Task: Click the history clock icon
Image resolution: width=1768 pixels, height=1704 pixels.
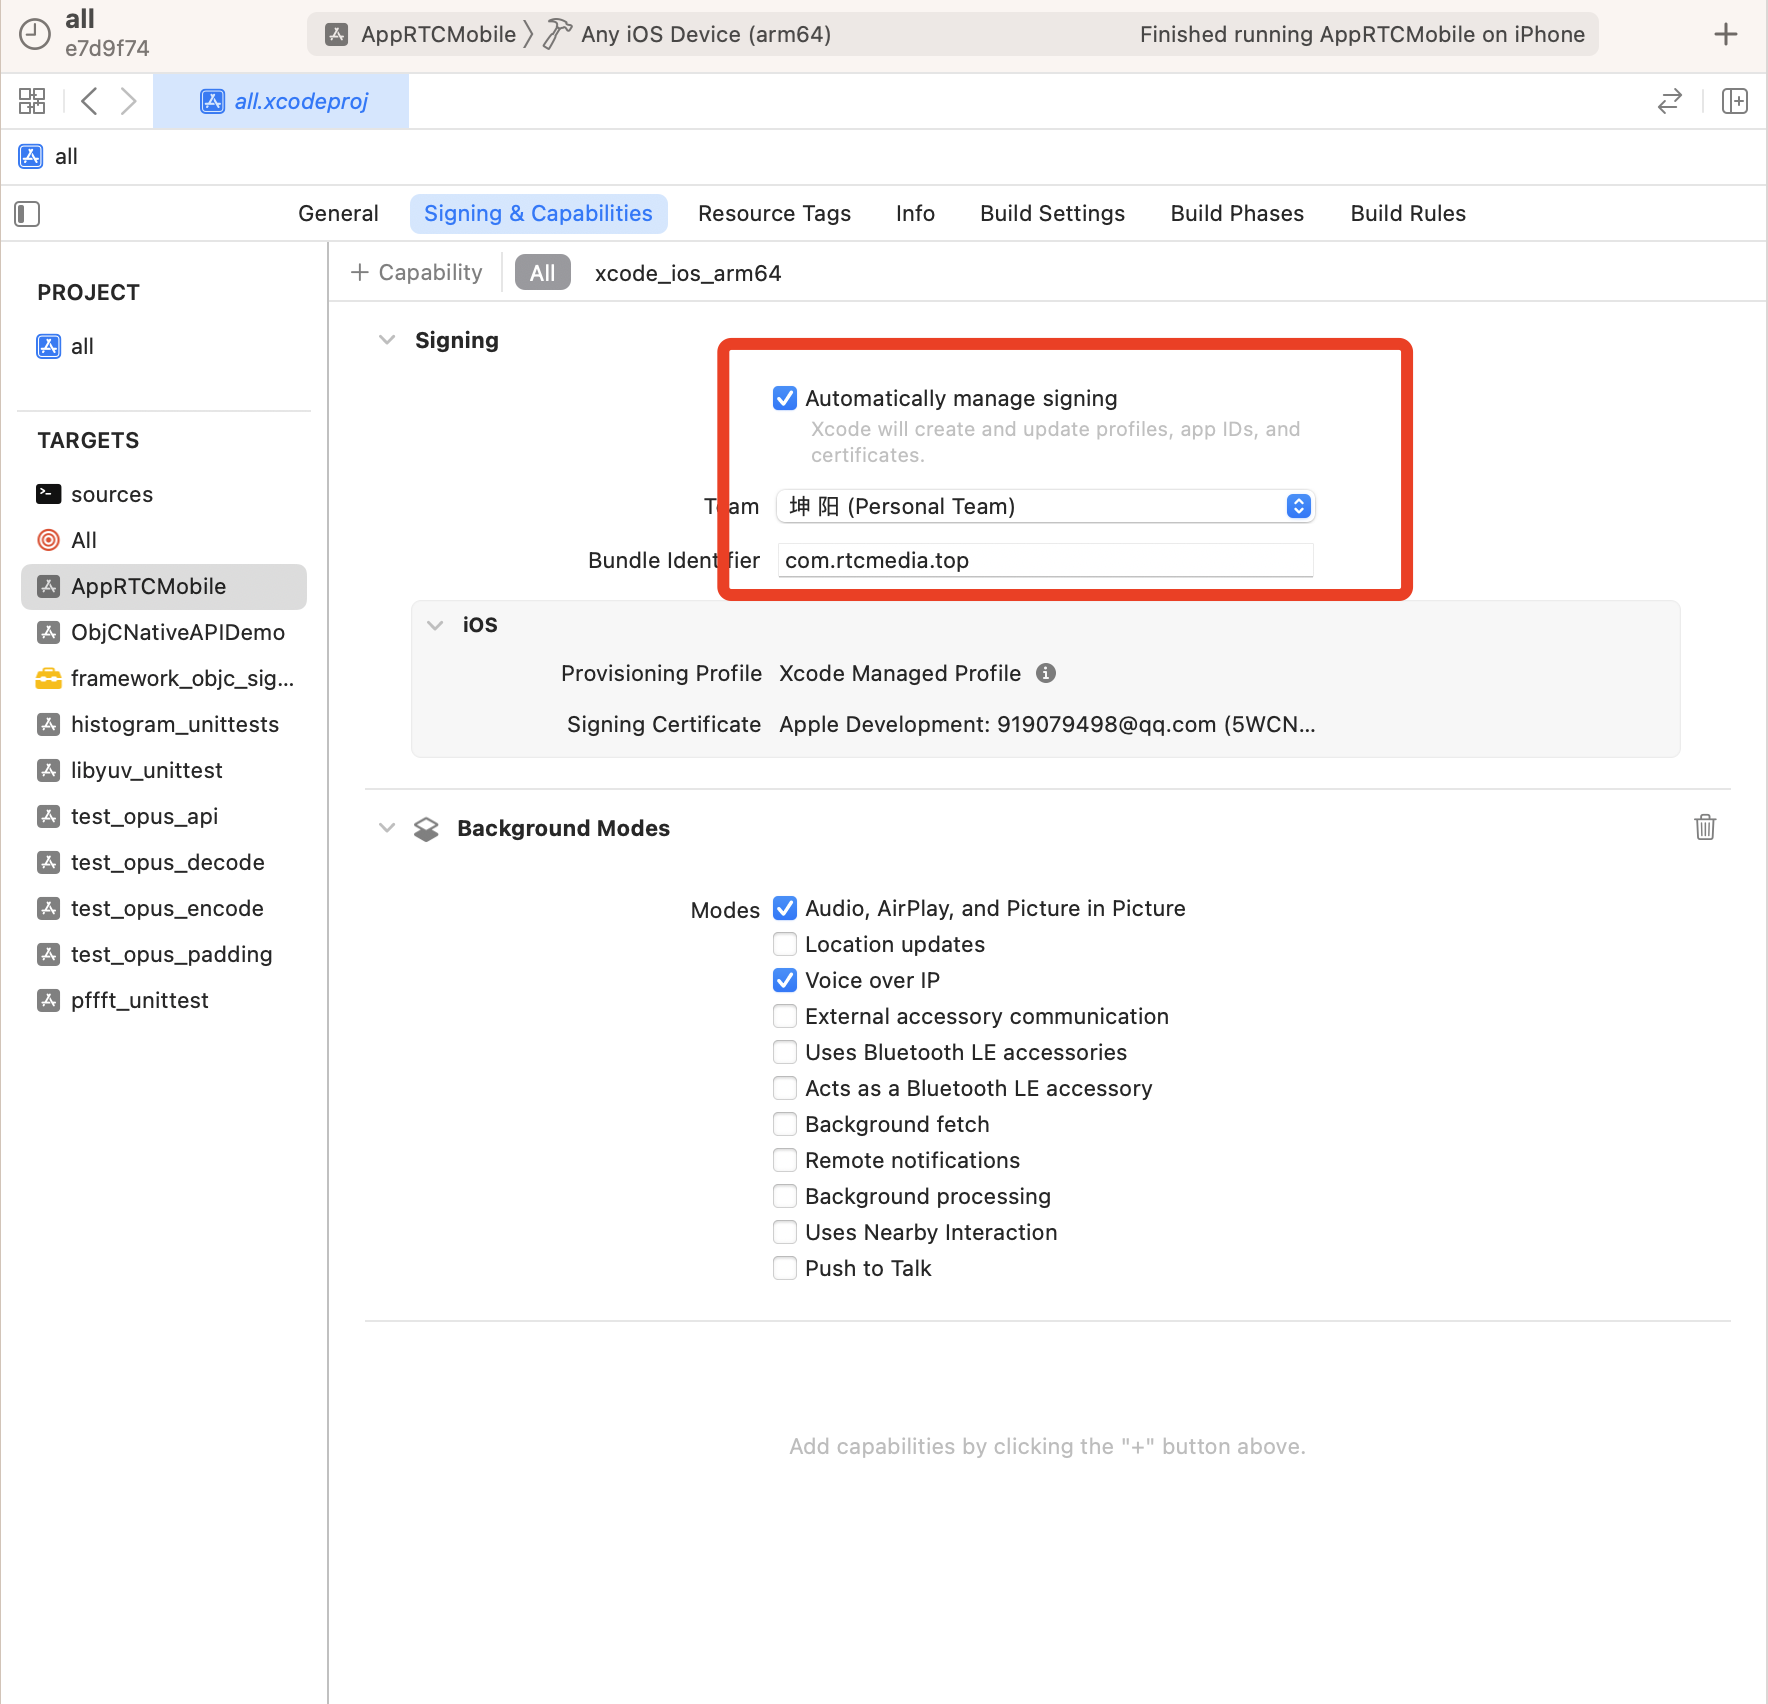Action: (35, 34)
